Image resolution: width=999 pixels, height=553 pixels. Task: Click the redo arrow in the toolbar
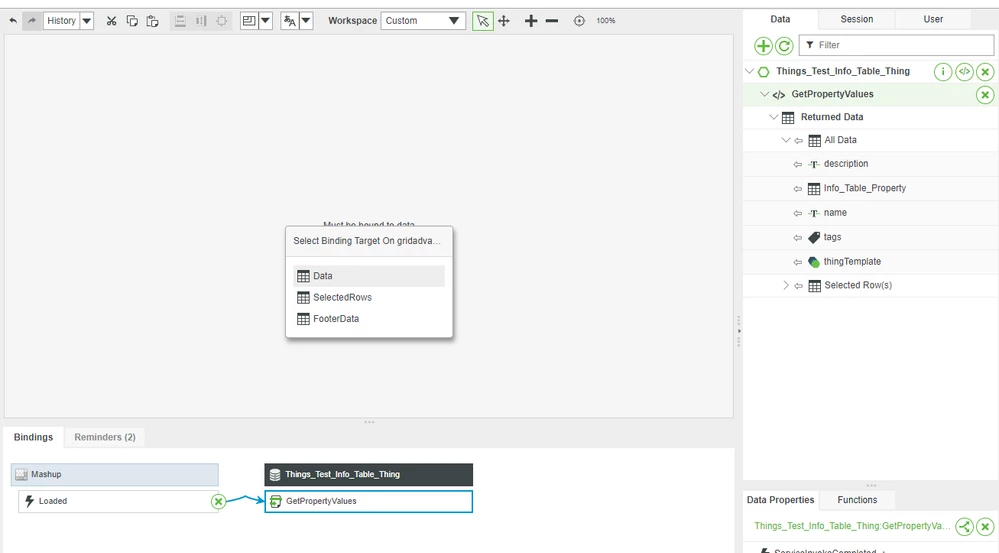[31, 20]
